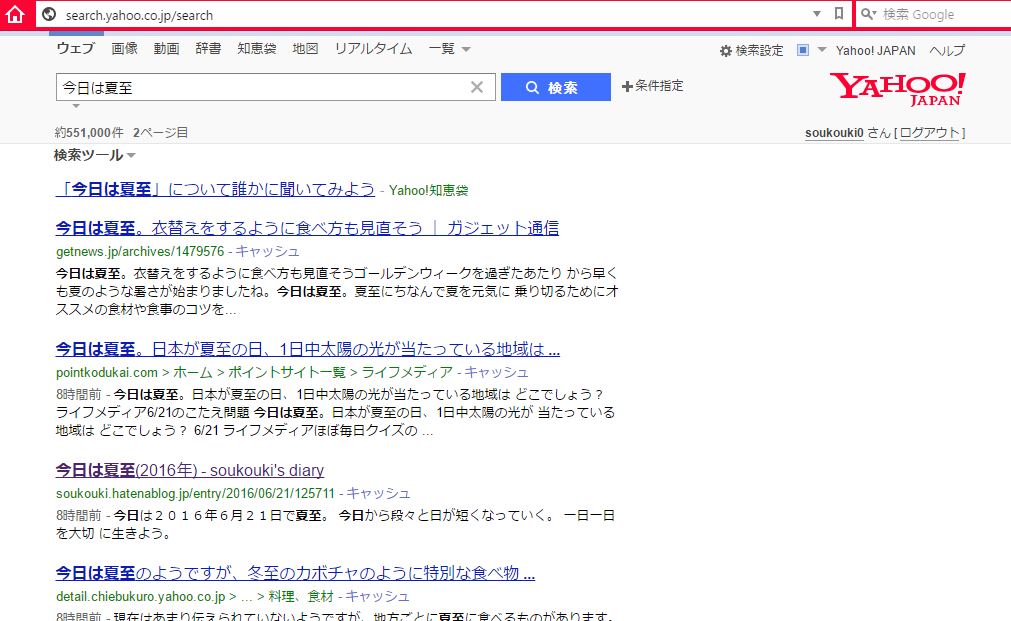Expand the 一覧 dropdown
1011x621 pixels.
click(x=449, y=48)
